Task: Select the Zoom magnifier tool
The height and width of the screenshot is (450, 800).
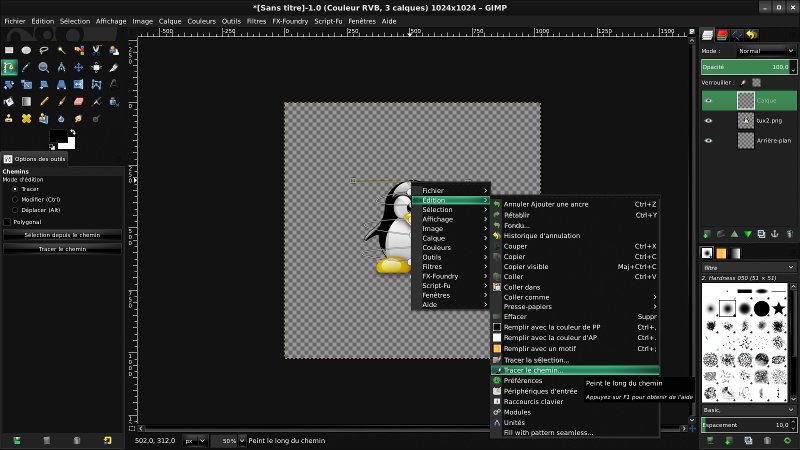Action: (x=44, y=67)
